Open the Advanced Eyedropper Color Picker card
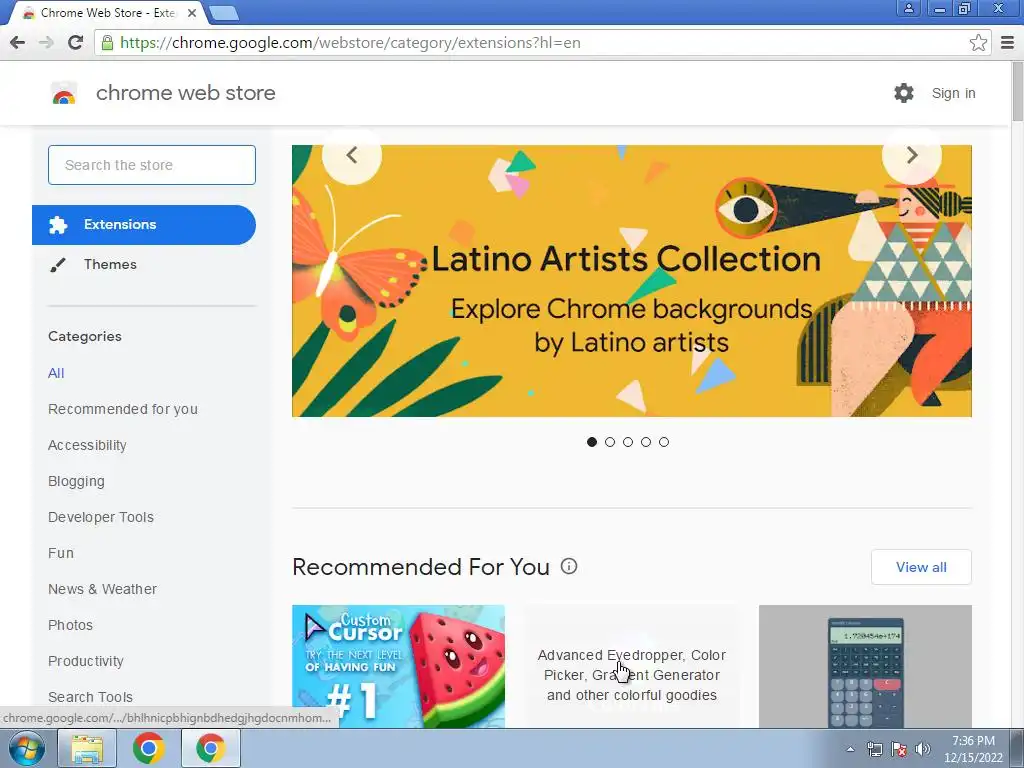The height and width of the screenshot is (768, 1024). click(632, 666)
